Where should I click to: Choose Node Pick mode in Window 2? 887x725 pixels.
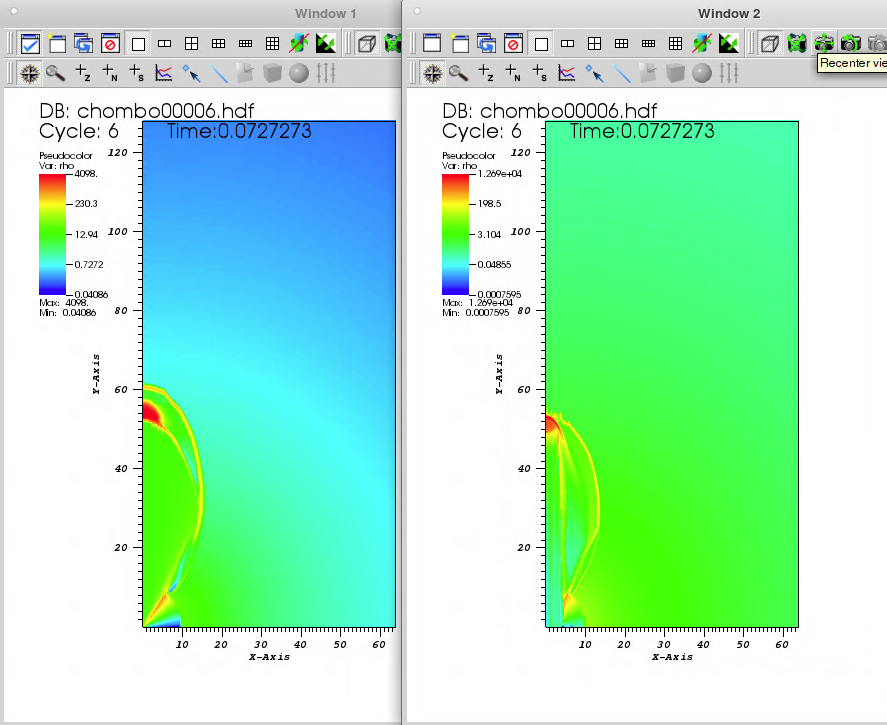click(513, 73)
